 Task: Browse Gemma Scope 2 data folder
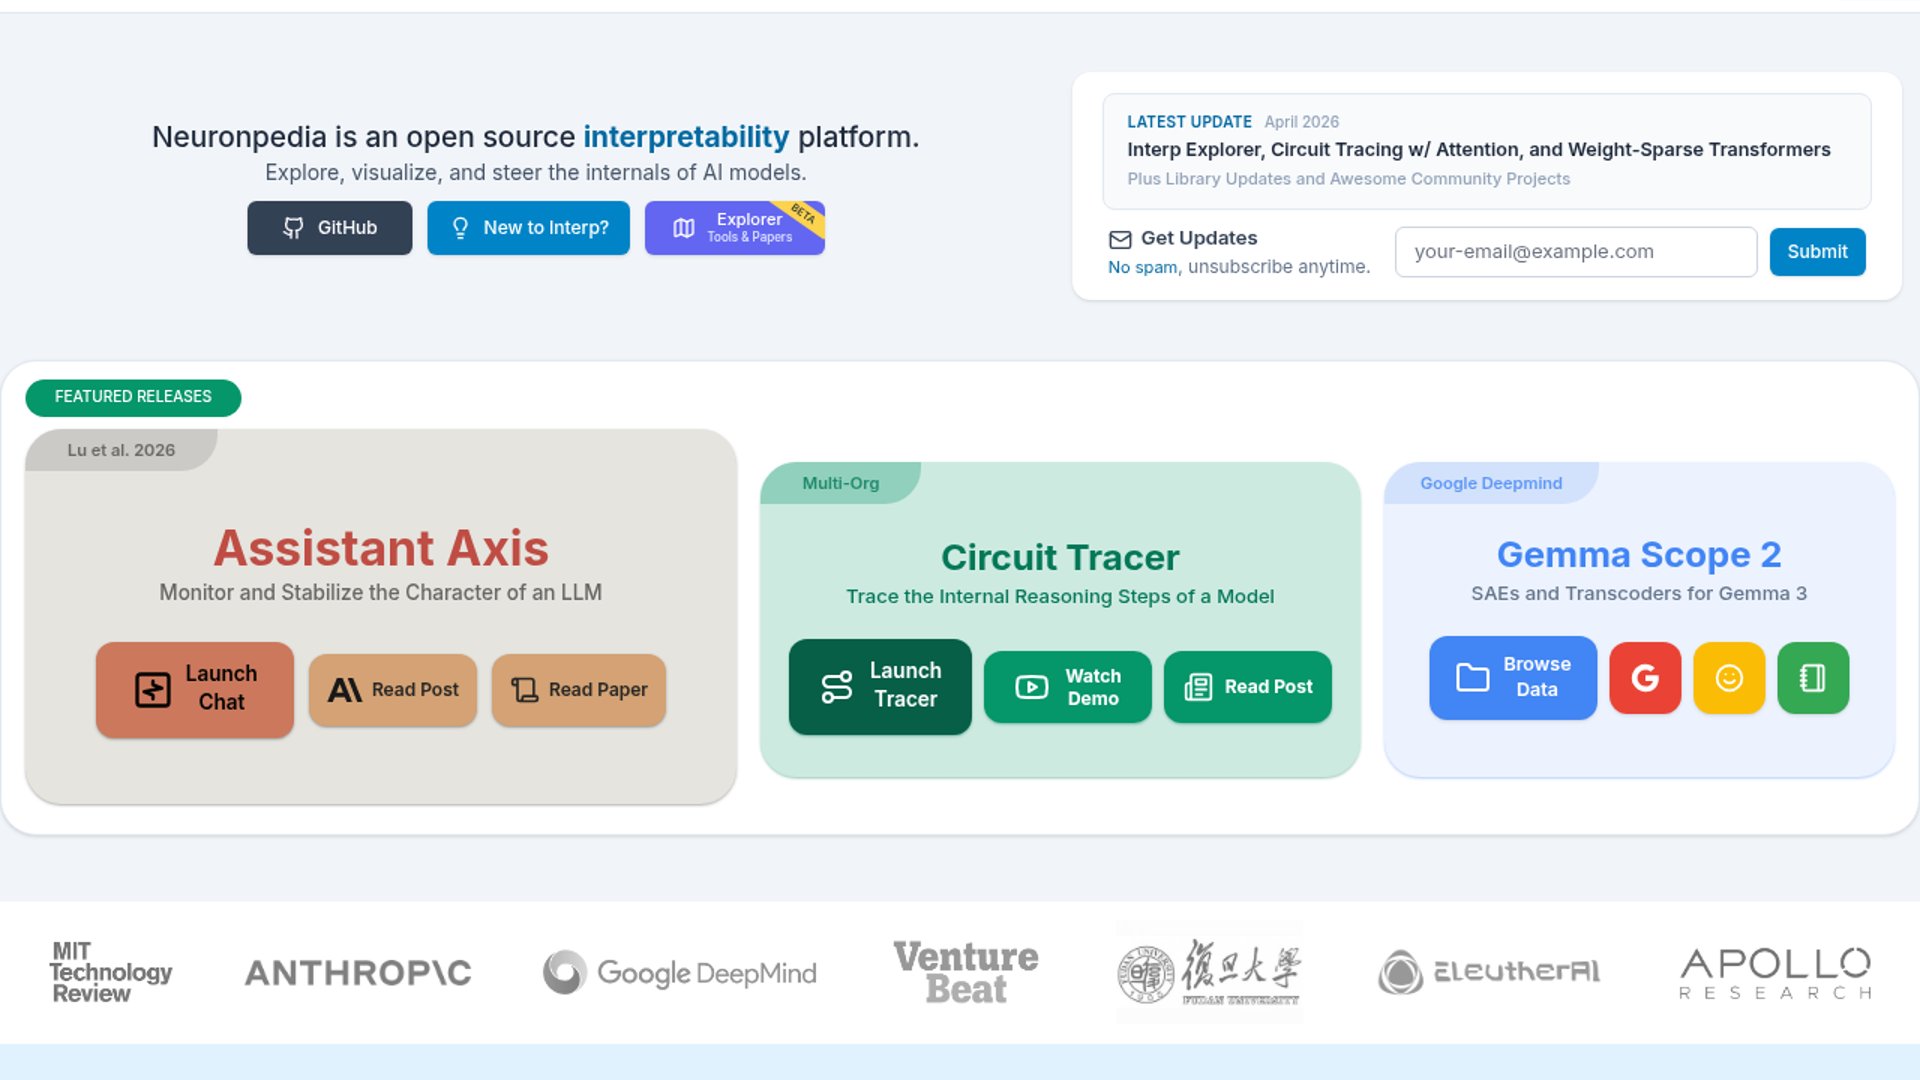(1513, 678)
